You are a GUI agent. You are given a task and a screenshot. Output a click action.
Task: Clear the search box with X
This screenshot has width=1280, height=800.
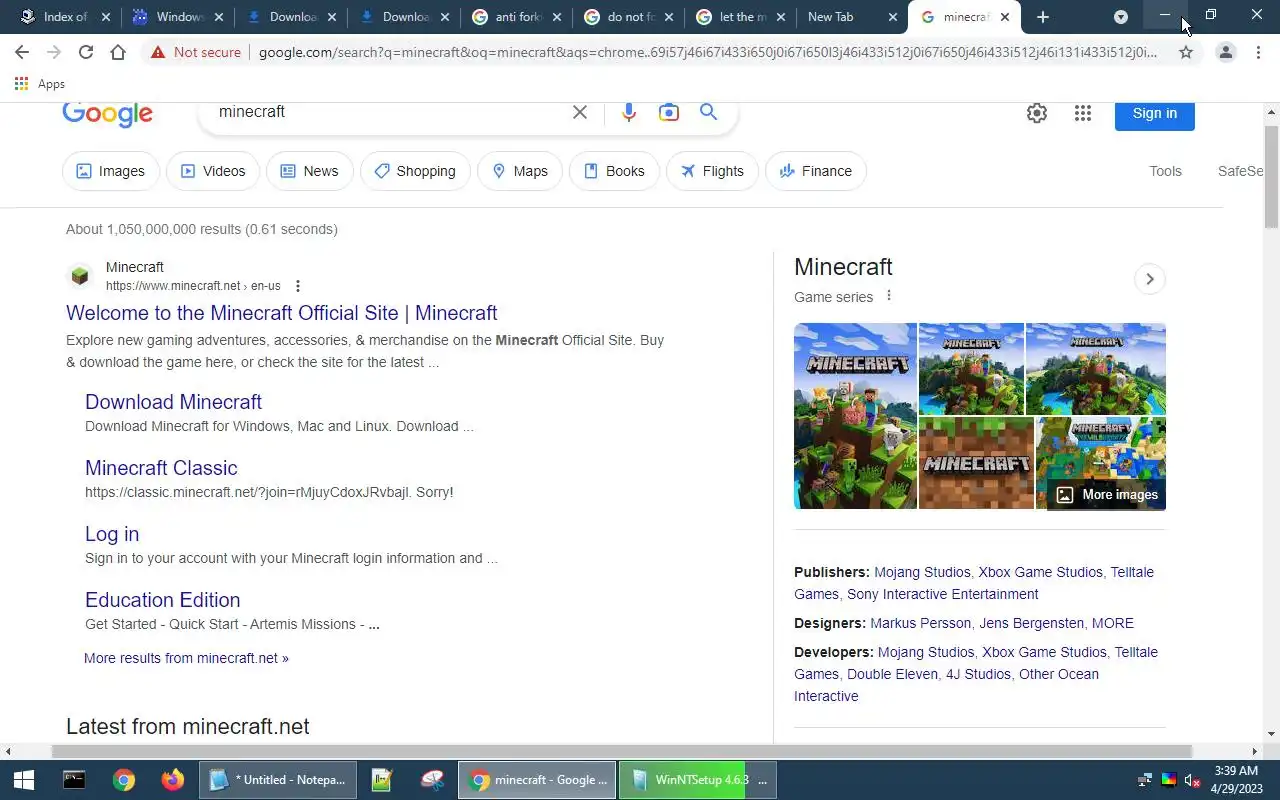(x=580, y=112)
